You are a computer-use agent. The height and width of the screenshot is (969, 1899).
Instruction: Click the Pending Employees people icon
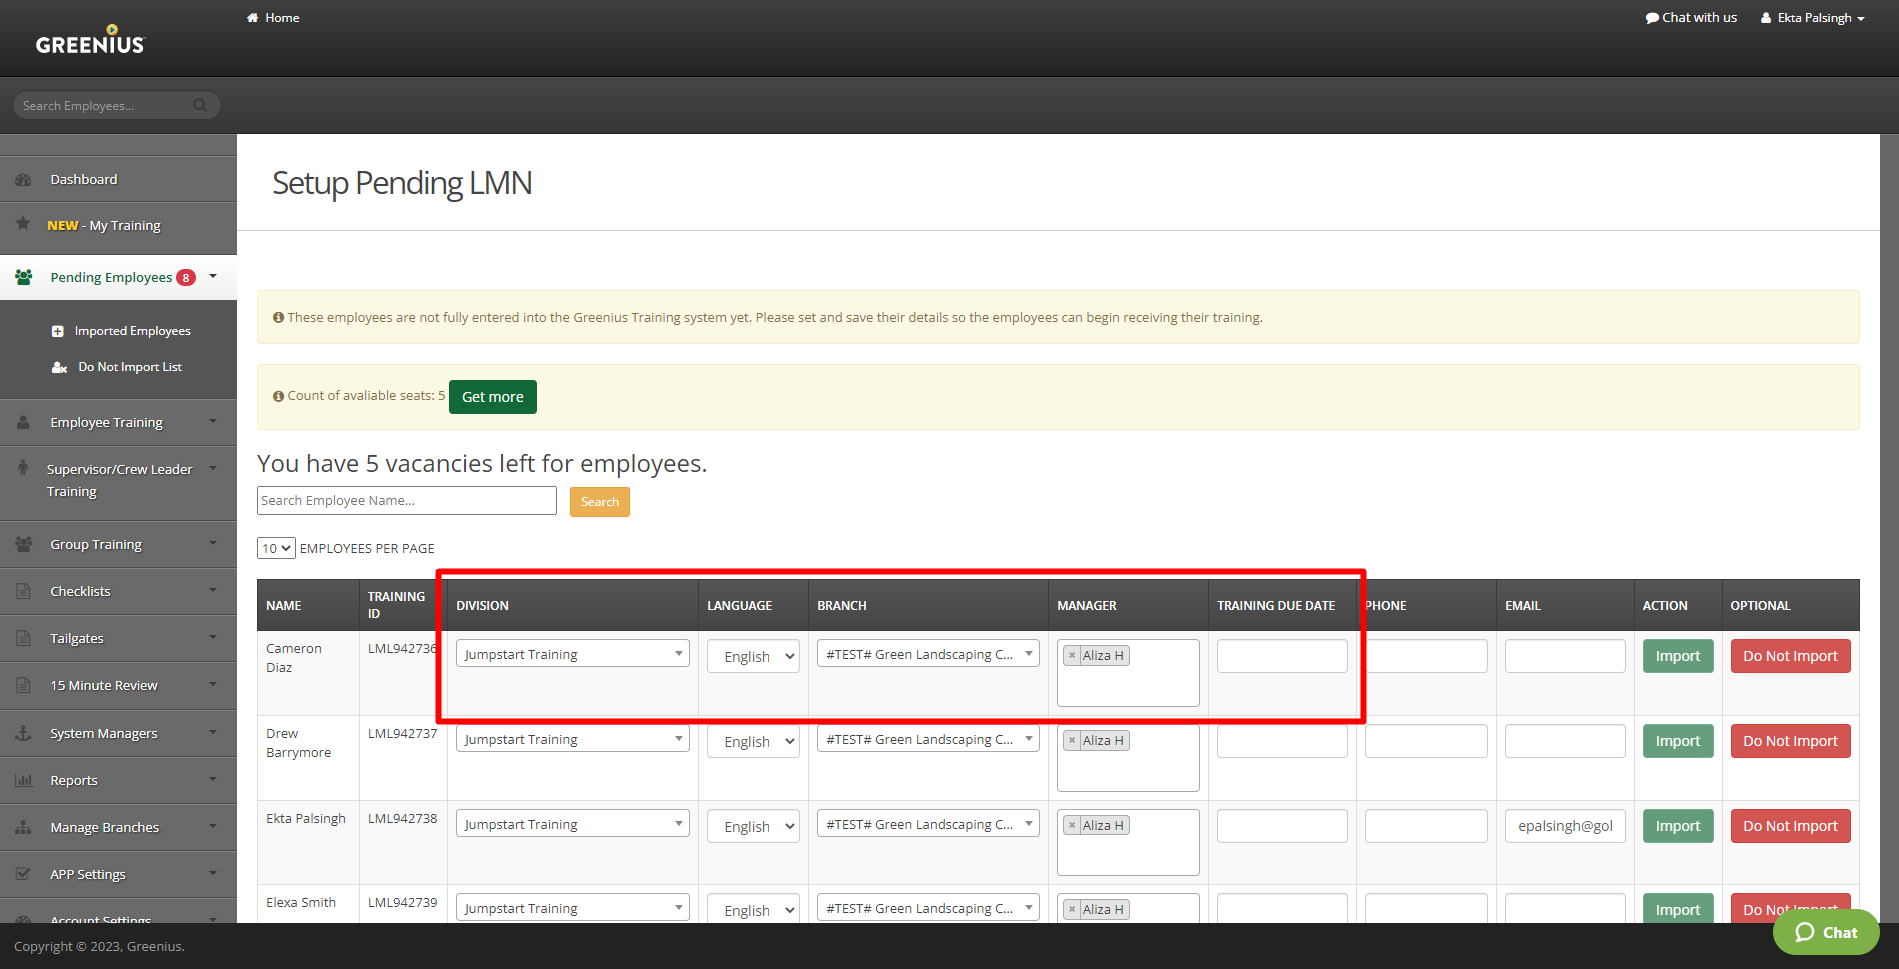coord(23,277)
